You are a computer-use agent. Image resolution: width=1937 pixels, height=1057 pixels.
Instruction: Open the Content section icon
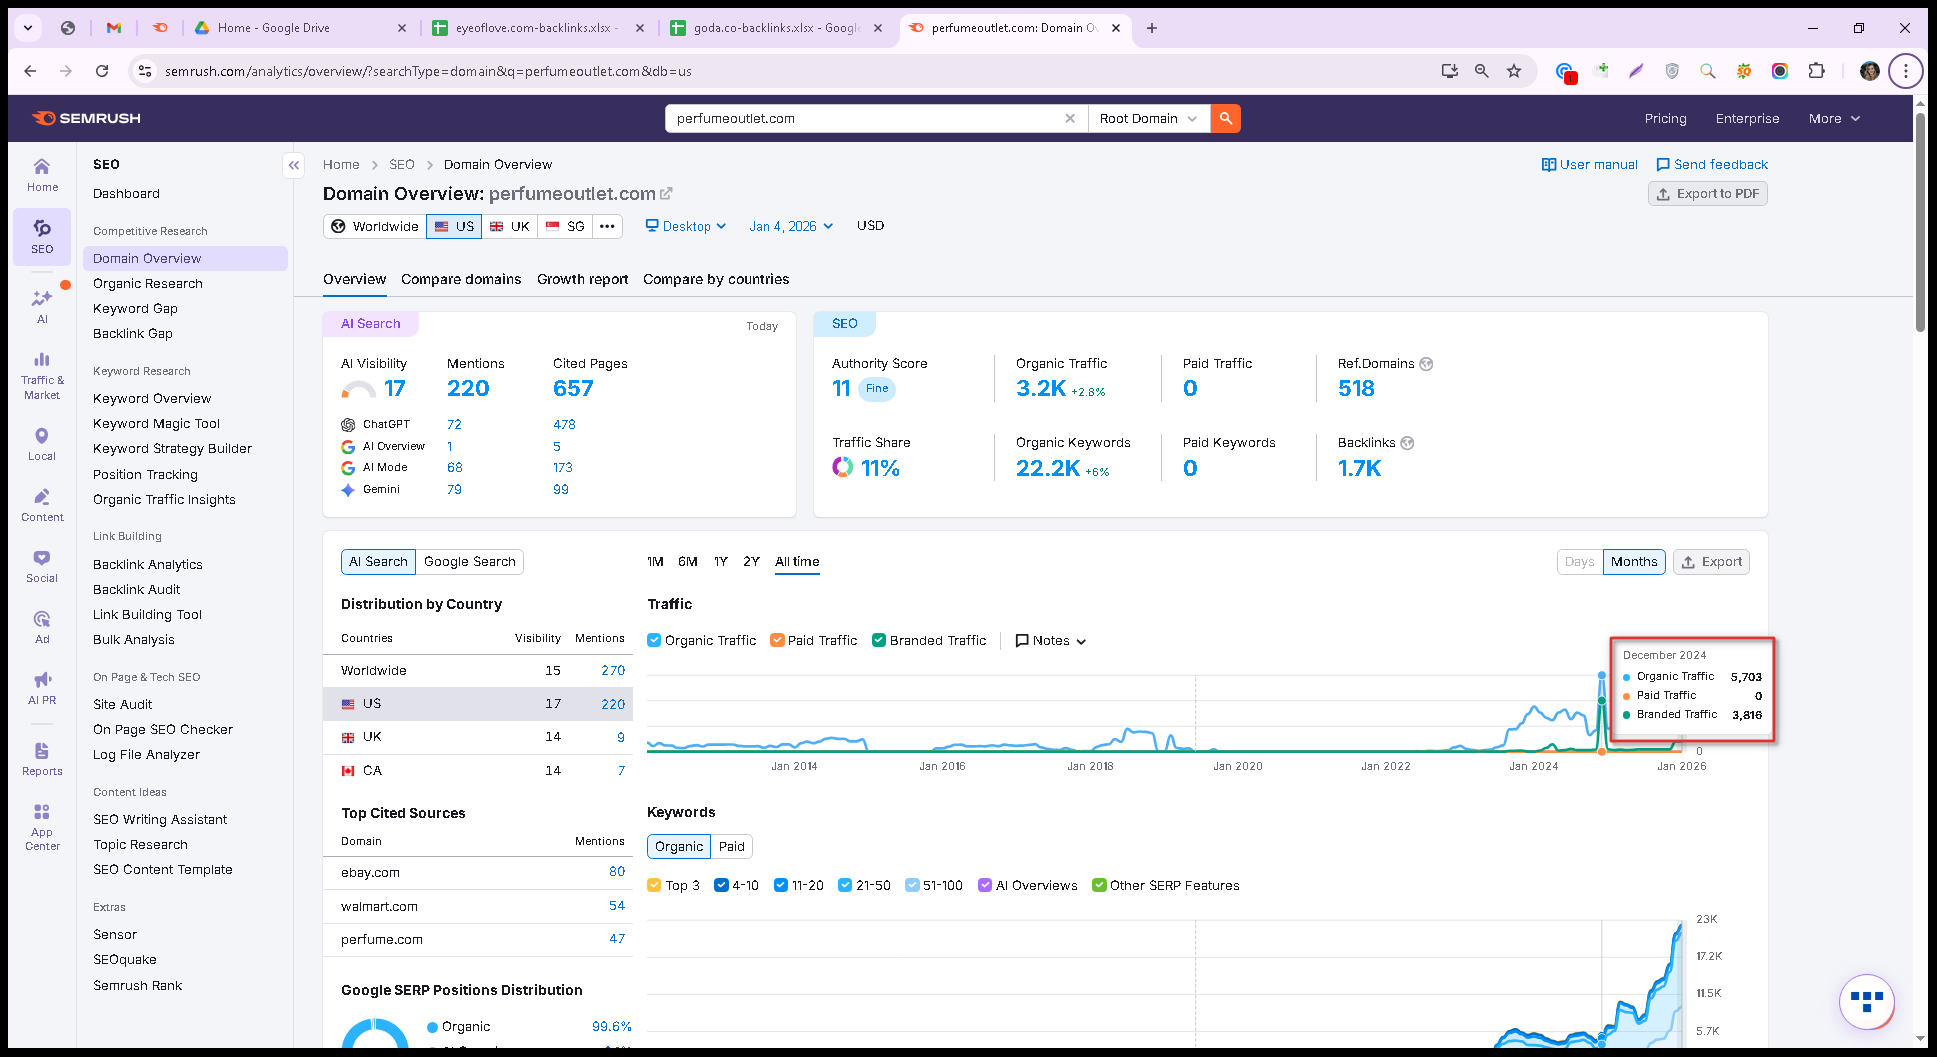42,504
